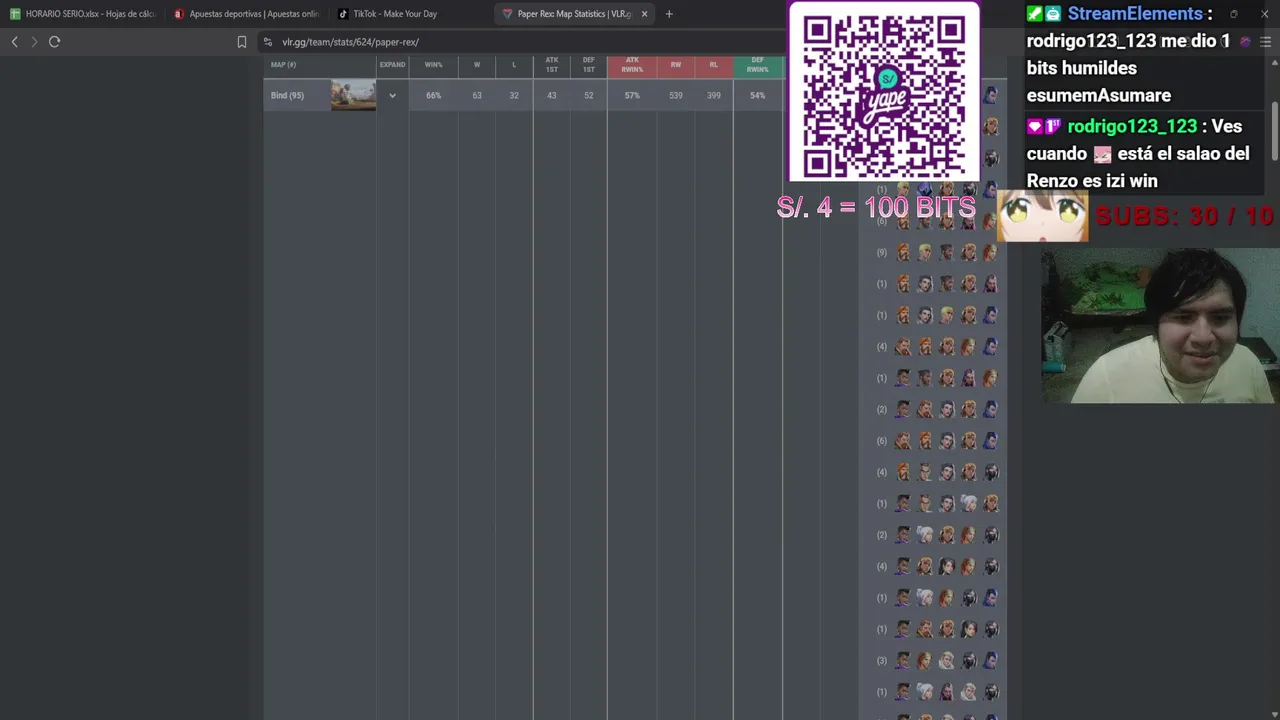Click the 'ATK 1ST' column header

pyautogui.click(x=551, y=65)
